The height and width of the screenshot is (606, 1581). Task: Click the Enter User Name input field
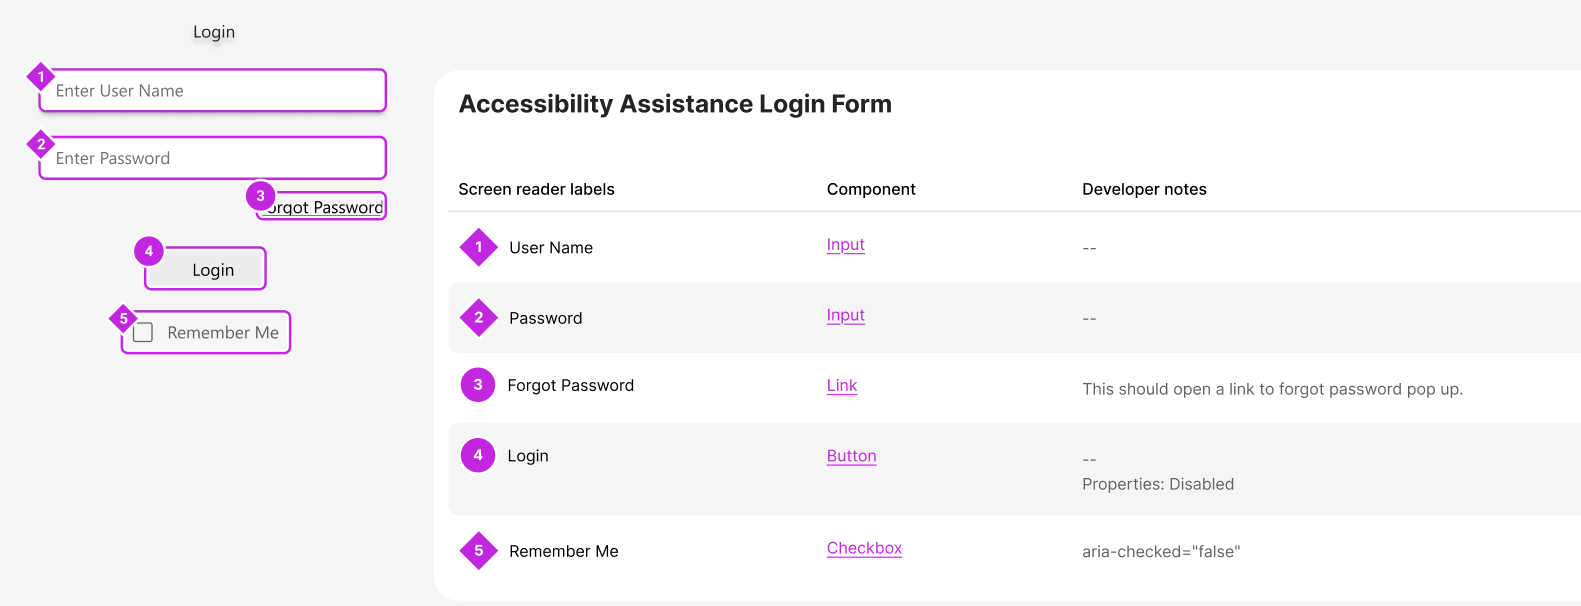point(213,91)
